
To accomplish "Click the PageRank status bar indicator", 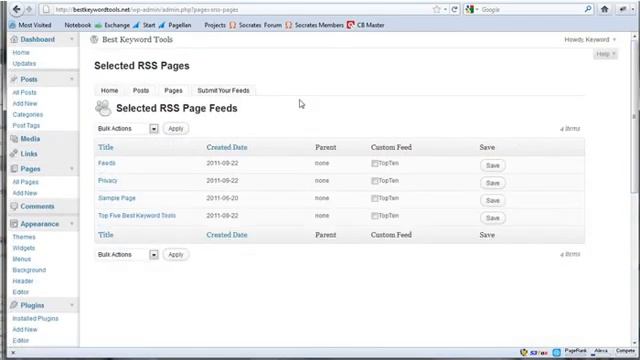I will 576,351.
